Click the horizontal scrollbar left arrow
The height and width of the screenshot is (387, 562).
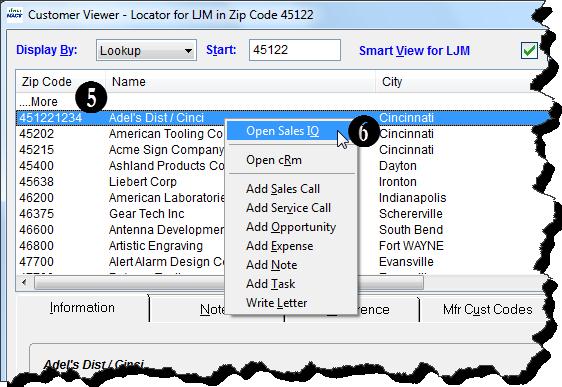[x=24, y=282]
